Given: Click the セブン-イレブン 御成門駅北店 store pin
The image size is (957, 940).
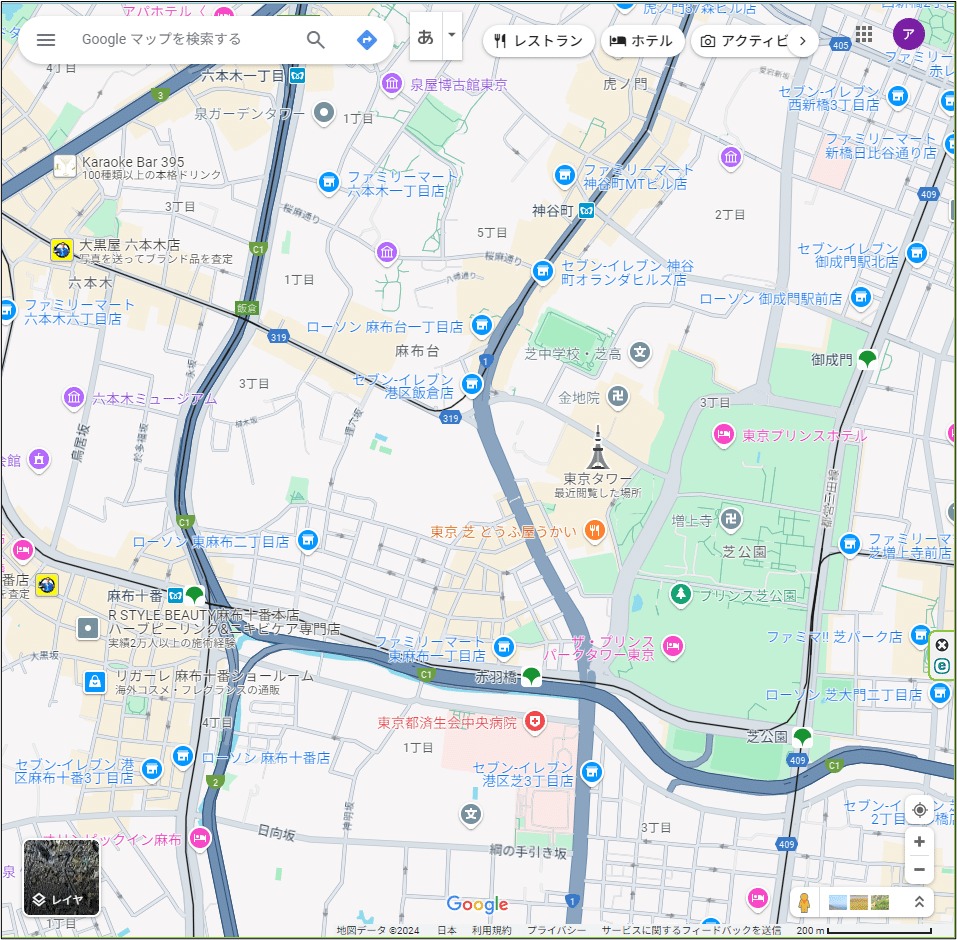Looking at the screenshot, I should [x=917, y=253].
